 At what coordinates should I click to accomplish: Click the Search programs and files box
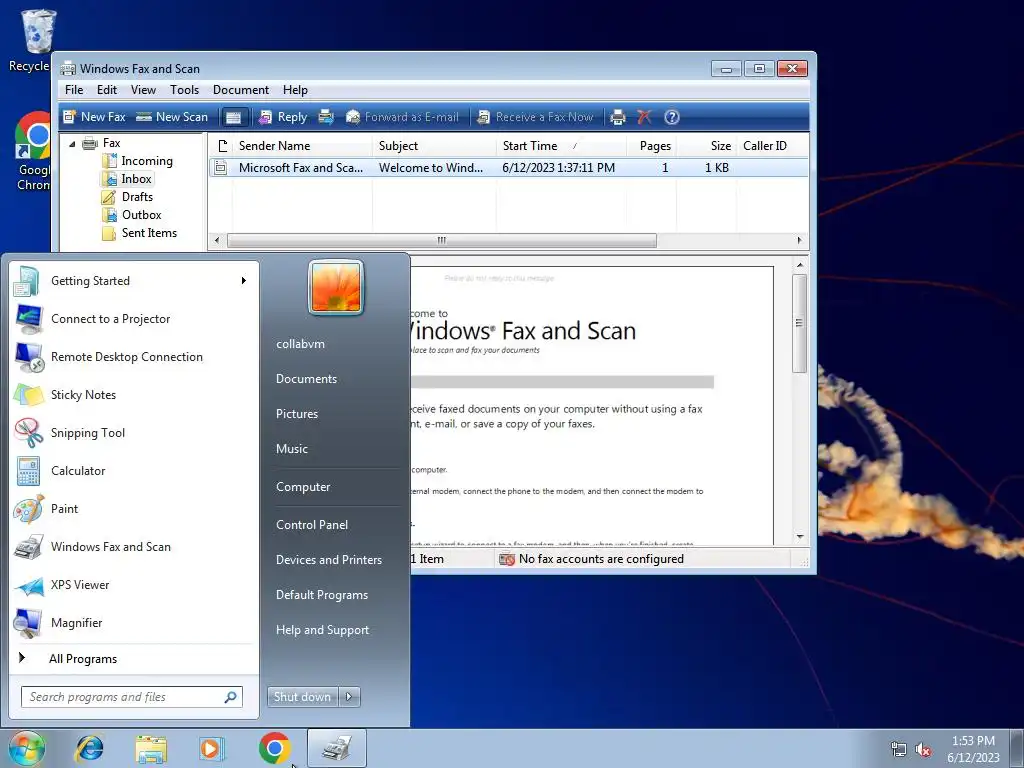tap(131, 697)
